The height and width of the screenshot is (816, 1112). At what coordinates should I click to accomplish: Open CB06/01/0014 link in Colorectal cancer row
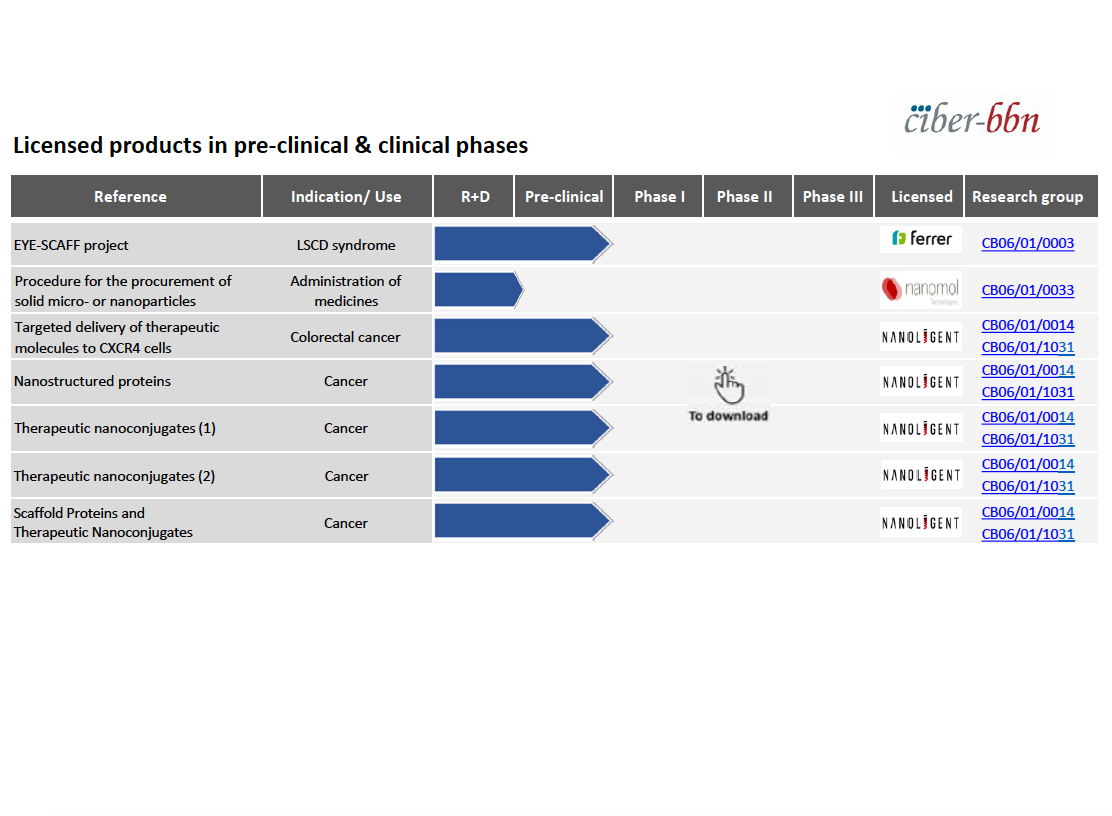(1028, 325)
